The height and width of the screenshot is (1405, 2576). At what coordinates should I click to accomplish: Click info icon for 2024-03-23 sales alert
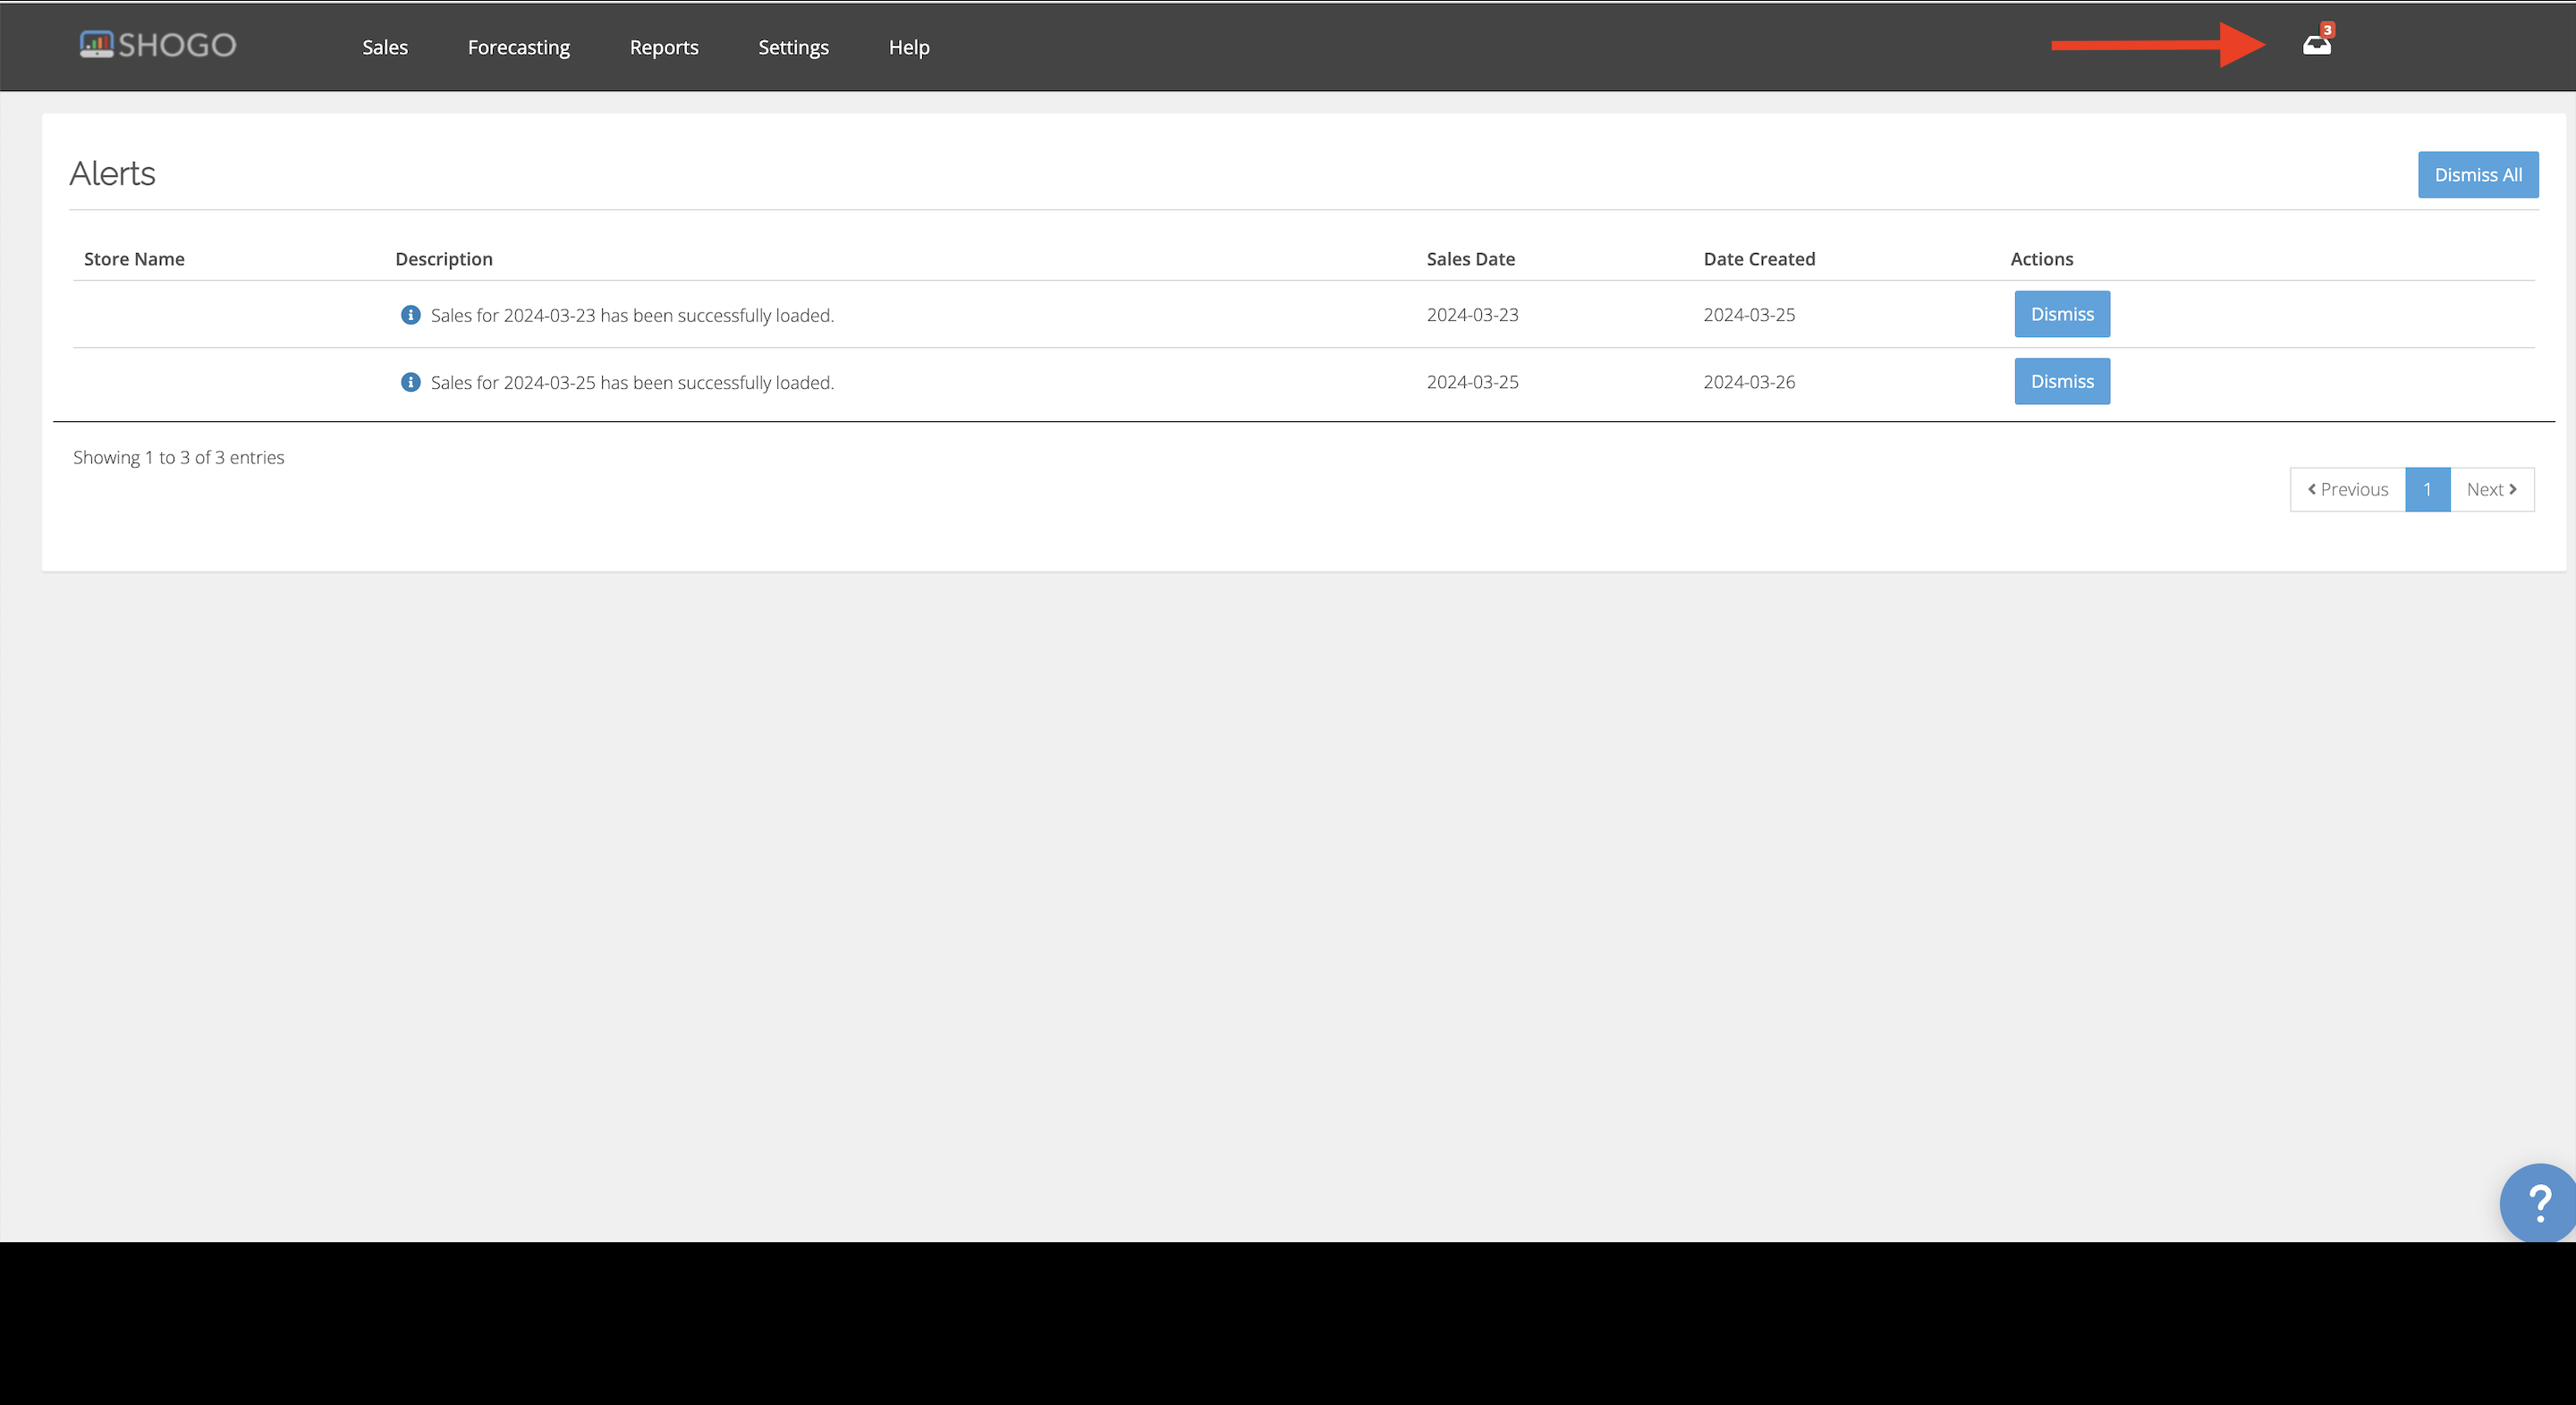pyautogui.click(x=410, y=315)
